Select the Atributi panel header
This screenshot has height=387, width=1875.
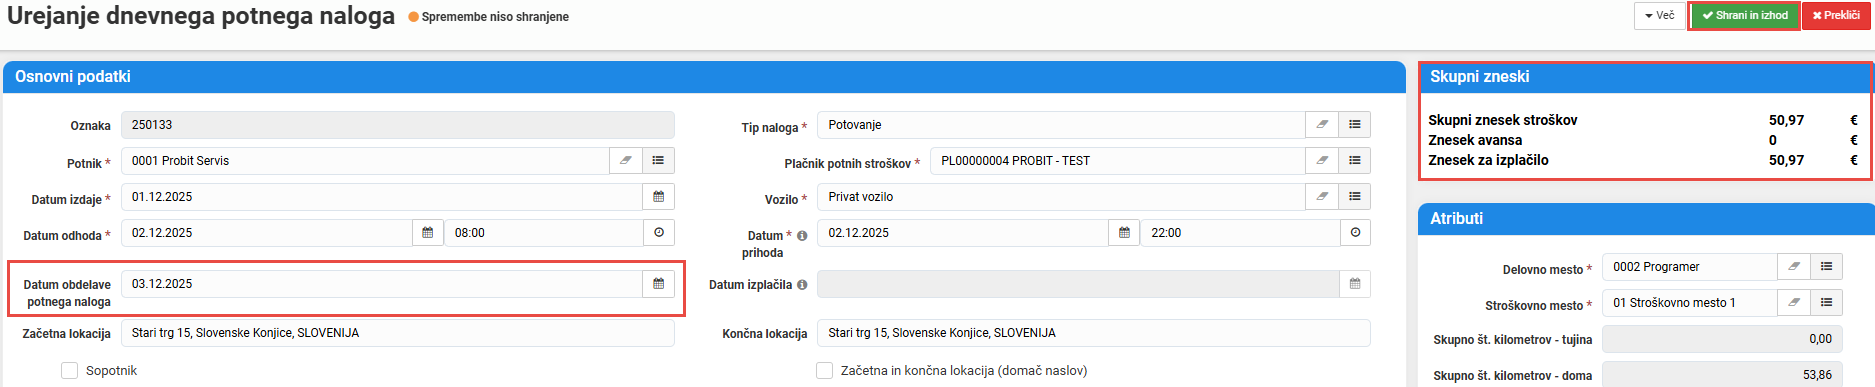point(1646,218)
